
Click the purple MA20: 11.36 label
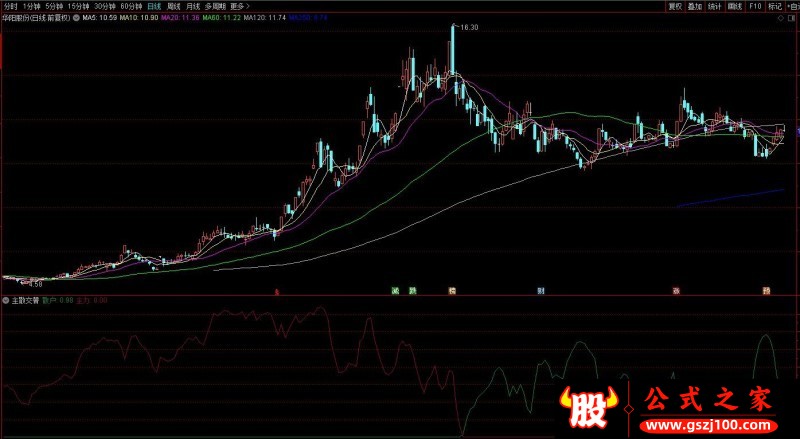click(180, 18)
